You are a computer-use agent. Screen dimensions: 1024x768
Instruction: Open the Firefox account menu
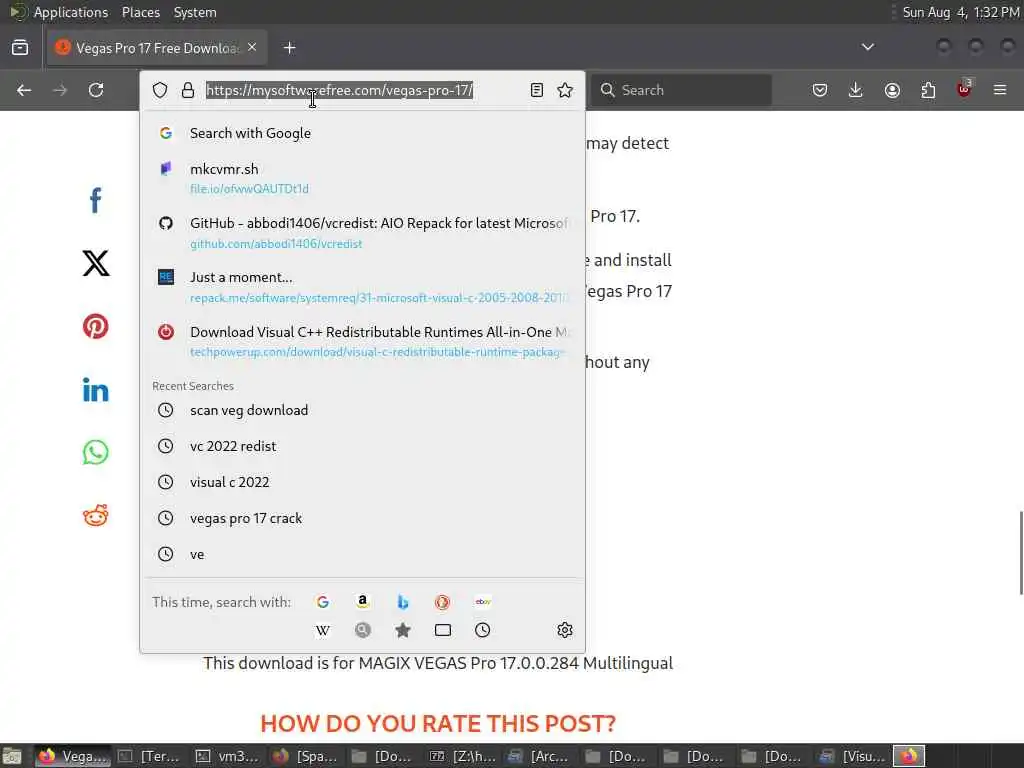(x=892, y=90)
